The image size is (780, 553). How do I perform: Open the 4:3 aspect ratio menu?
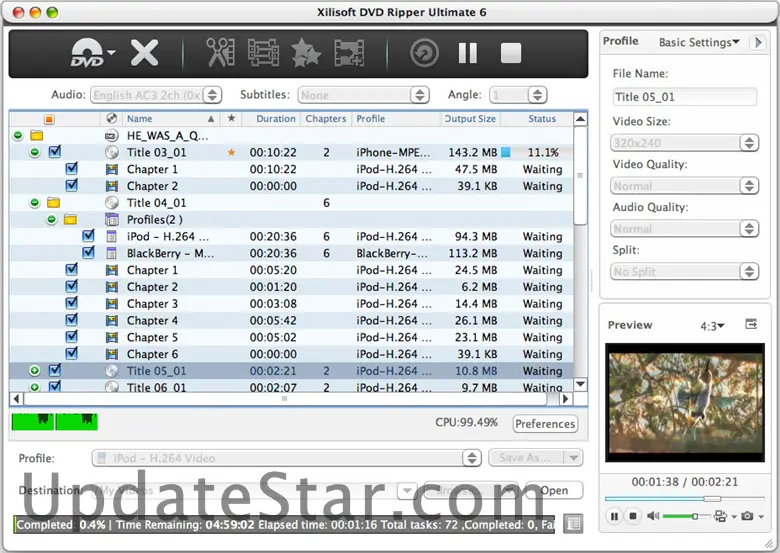(712, 326)
